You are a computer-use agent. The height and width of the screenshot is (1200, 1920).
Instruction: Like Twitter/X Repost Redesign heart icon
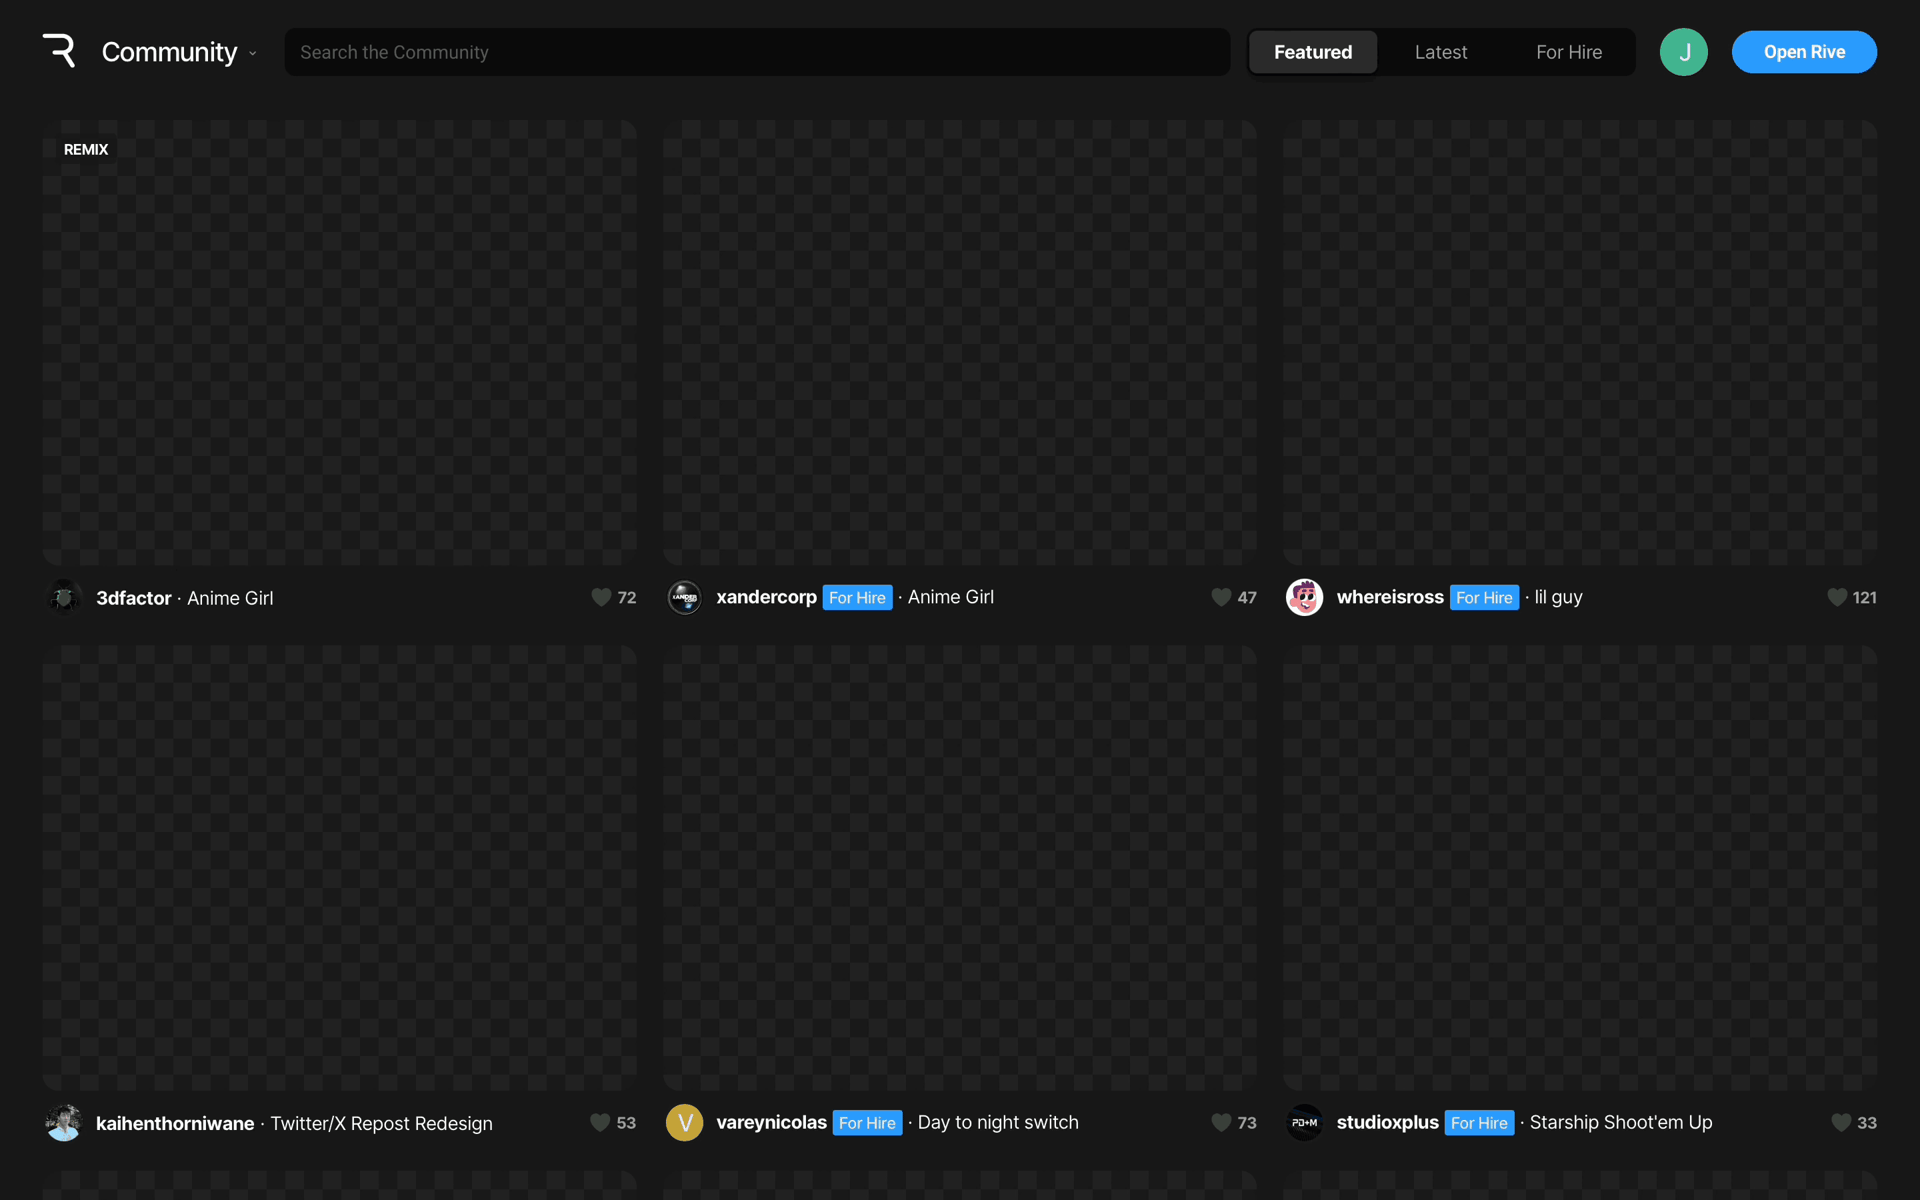tap(600, 1122)
